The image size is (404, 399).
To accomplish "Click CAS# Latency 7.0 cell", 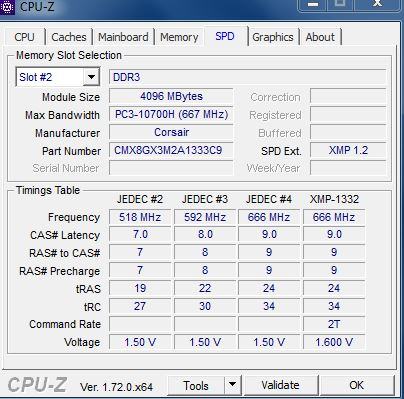I will click(140, 234).
